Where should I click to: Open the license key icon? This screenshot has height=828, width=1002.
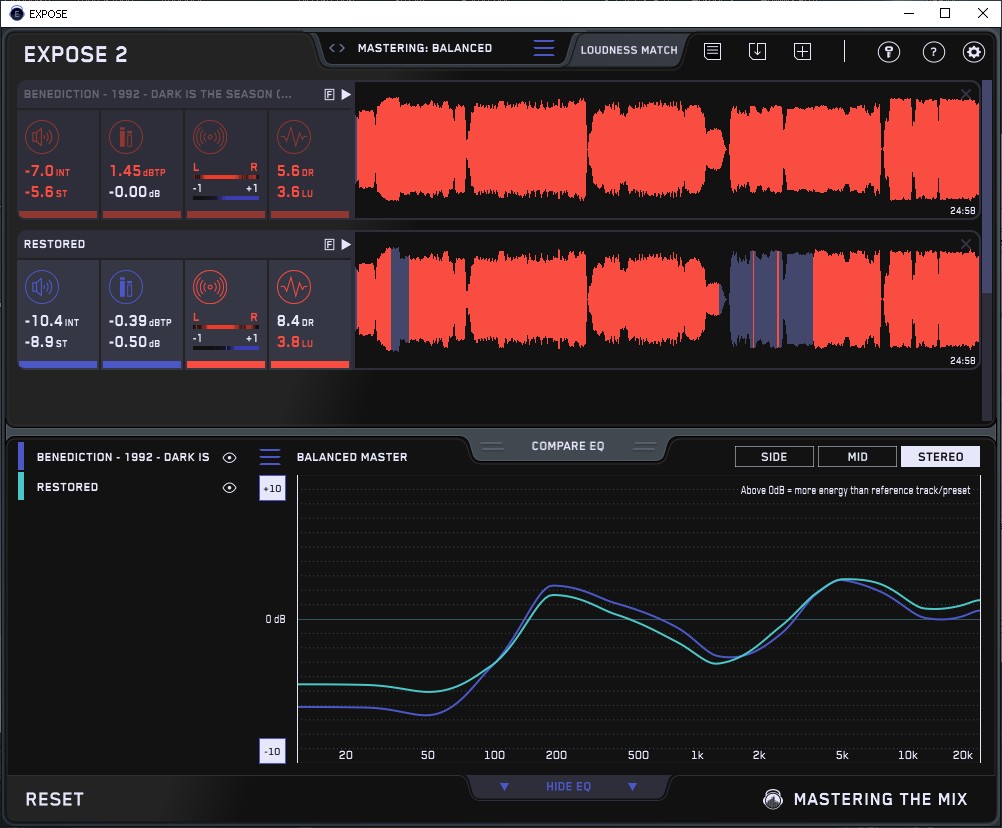pyautogui.click(x=888, y=52)
